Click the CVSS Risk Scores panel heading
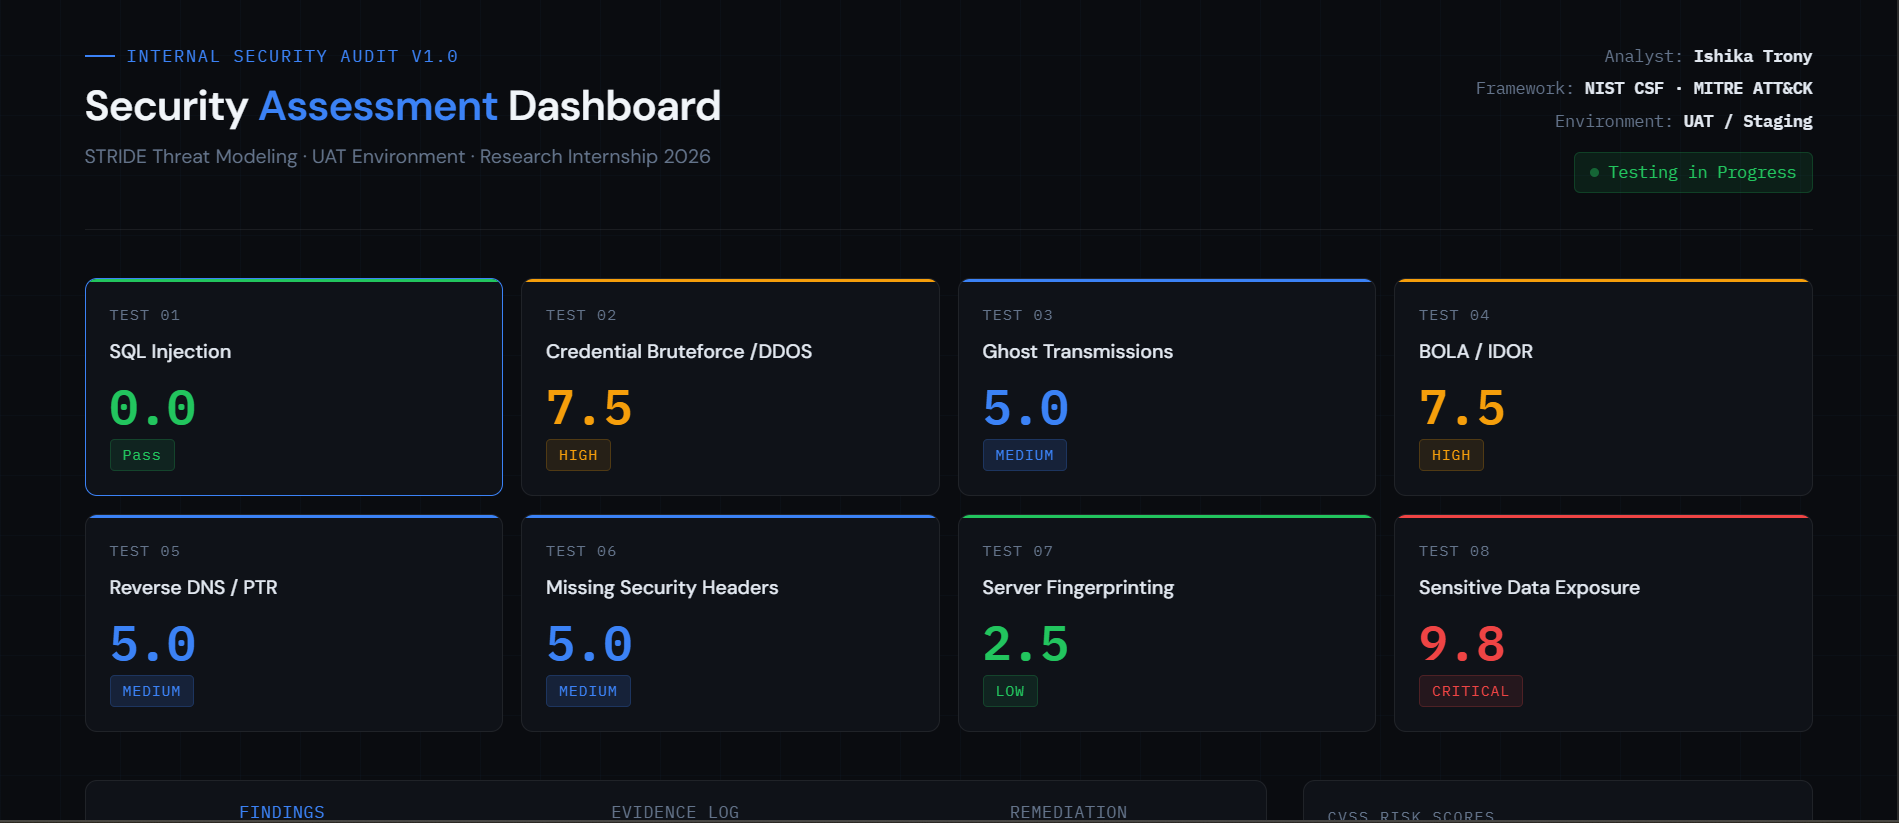Screen dimensions: 1899x823 tap(1411, 815)
